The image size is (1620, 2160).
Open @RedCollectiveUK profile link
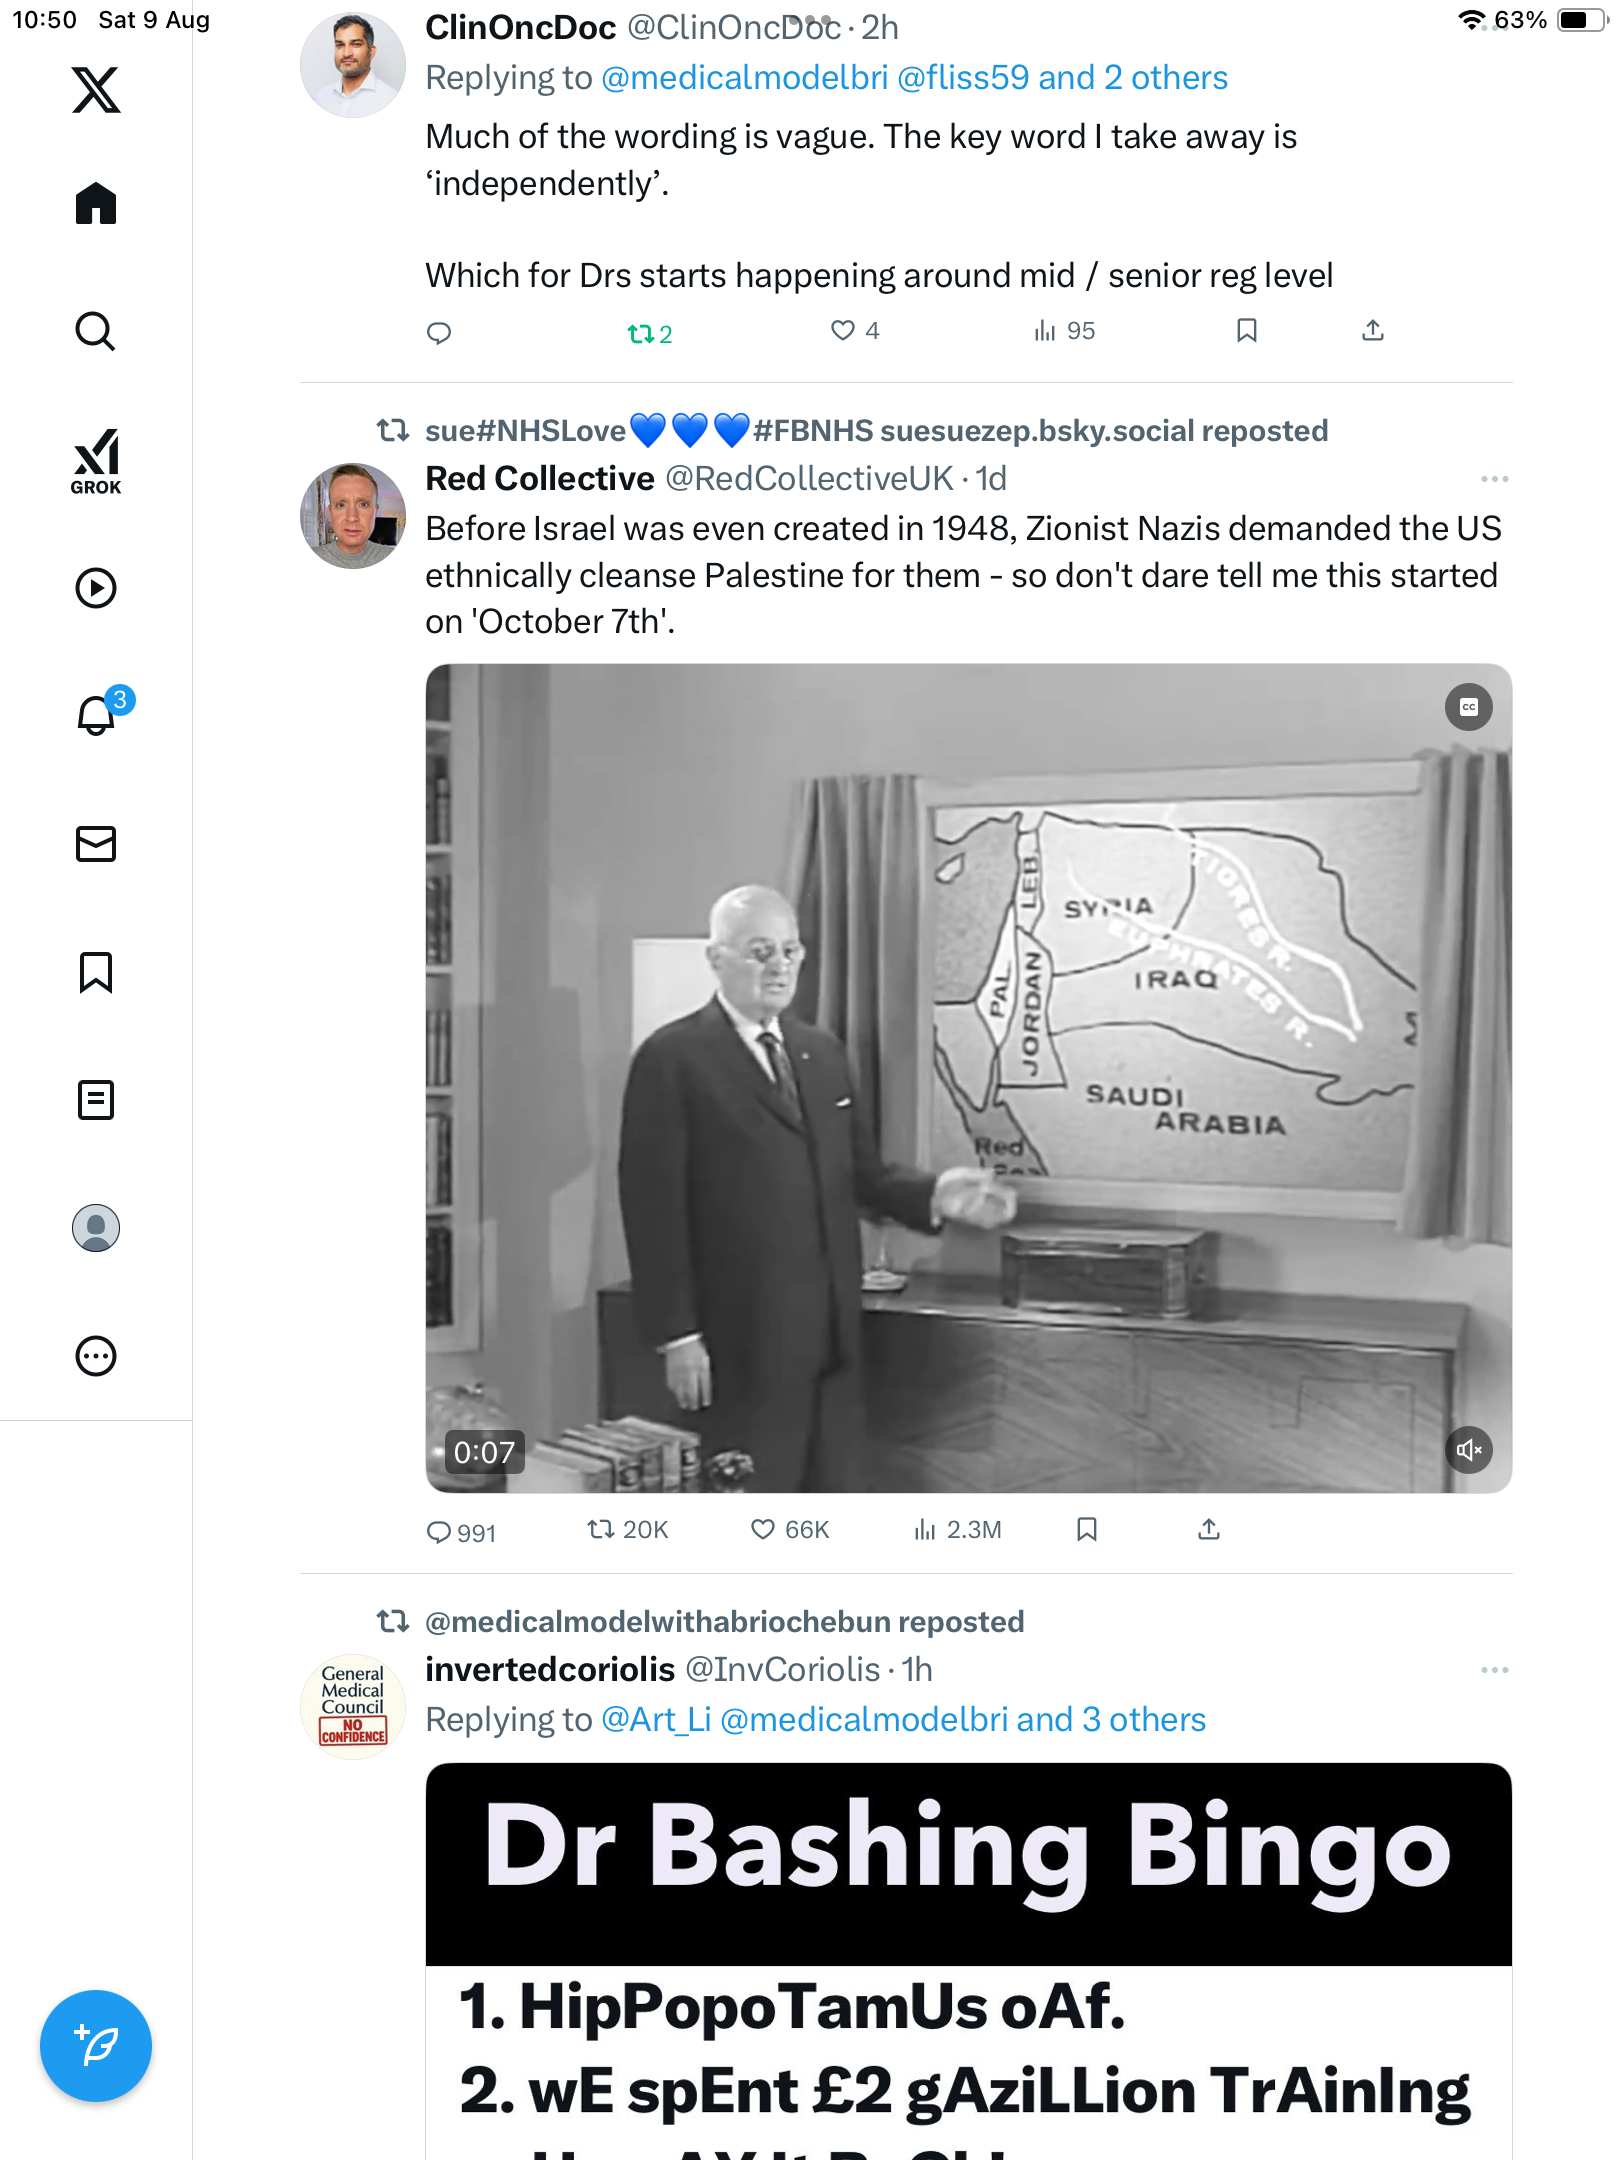(809, 479)
